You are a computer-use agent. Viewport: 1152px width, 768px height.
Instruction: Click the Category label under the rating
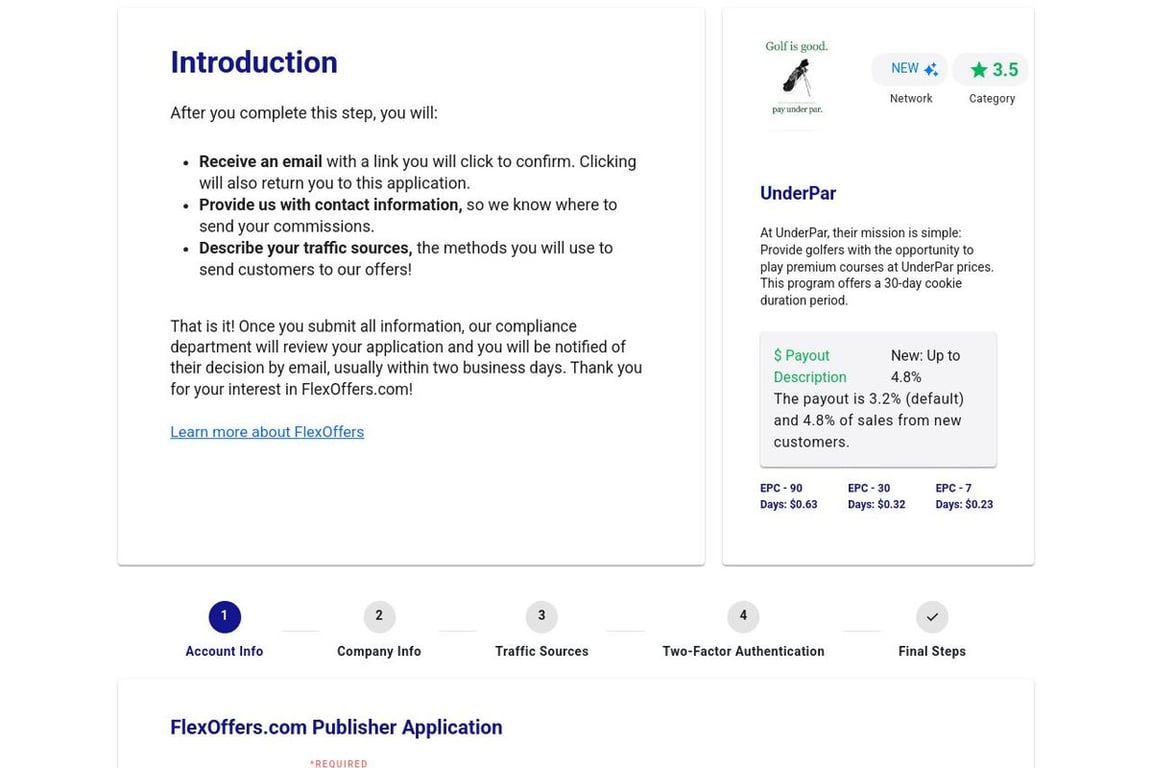[x=992, y=98]
